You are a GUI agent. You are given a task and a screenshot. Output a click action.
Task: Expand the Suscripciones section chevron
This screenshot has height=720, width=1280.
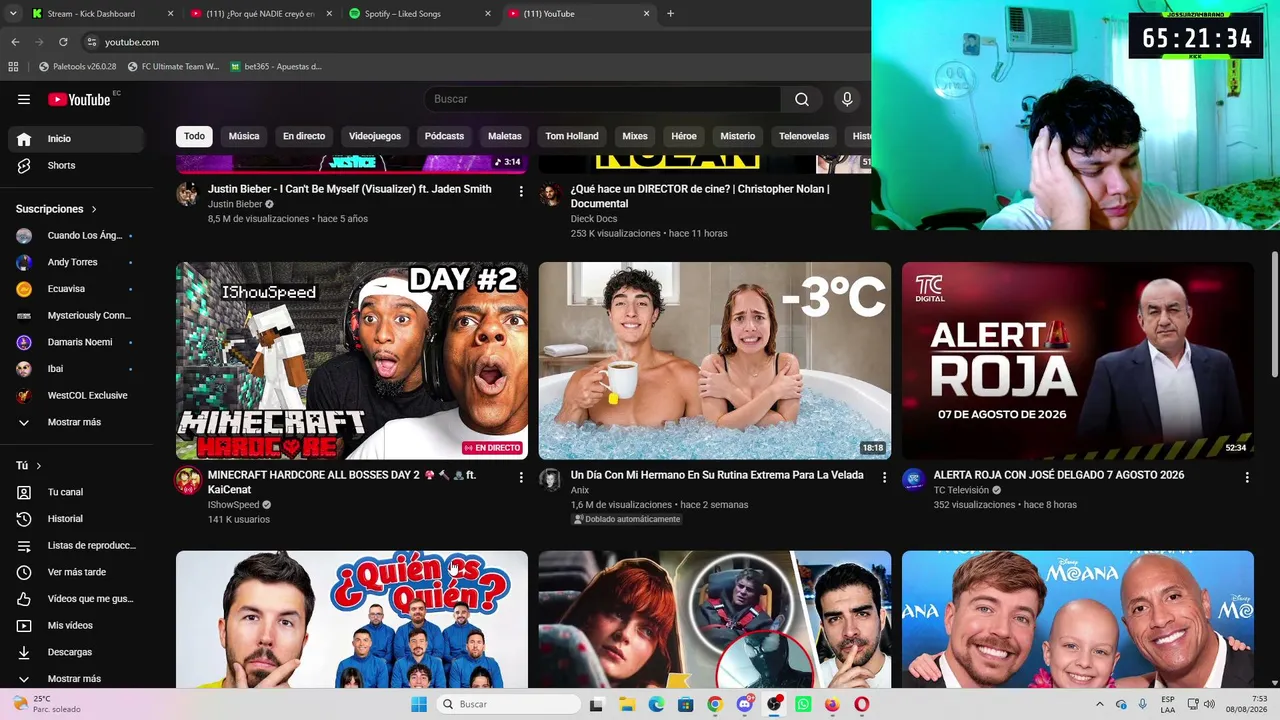point(94,209)
